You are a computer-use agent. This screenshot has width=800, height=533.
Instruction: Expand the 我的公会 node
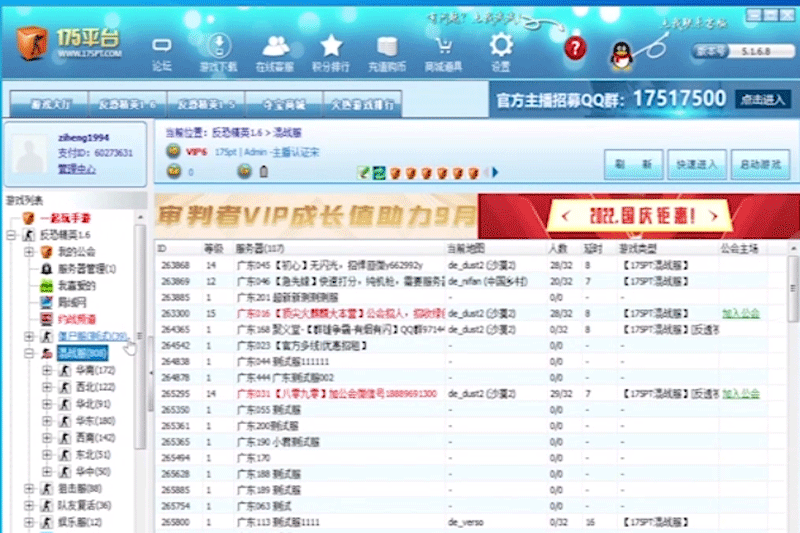(29, 252)
